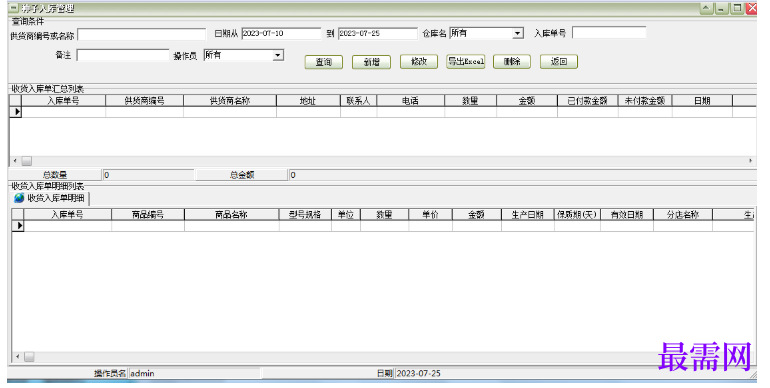Click the 日期从 start date field
Viewport: 770px width, 388px height.
coord(281,33)
